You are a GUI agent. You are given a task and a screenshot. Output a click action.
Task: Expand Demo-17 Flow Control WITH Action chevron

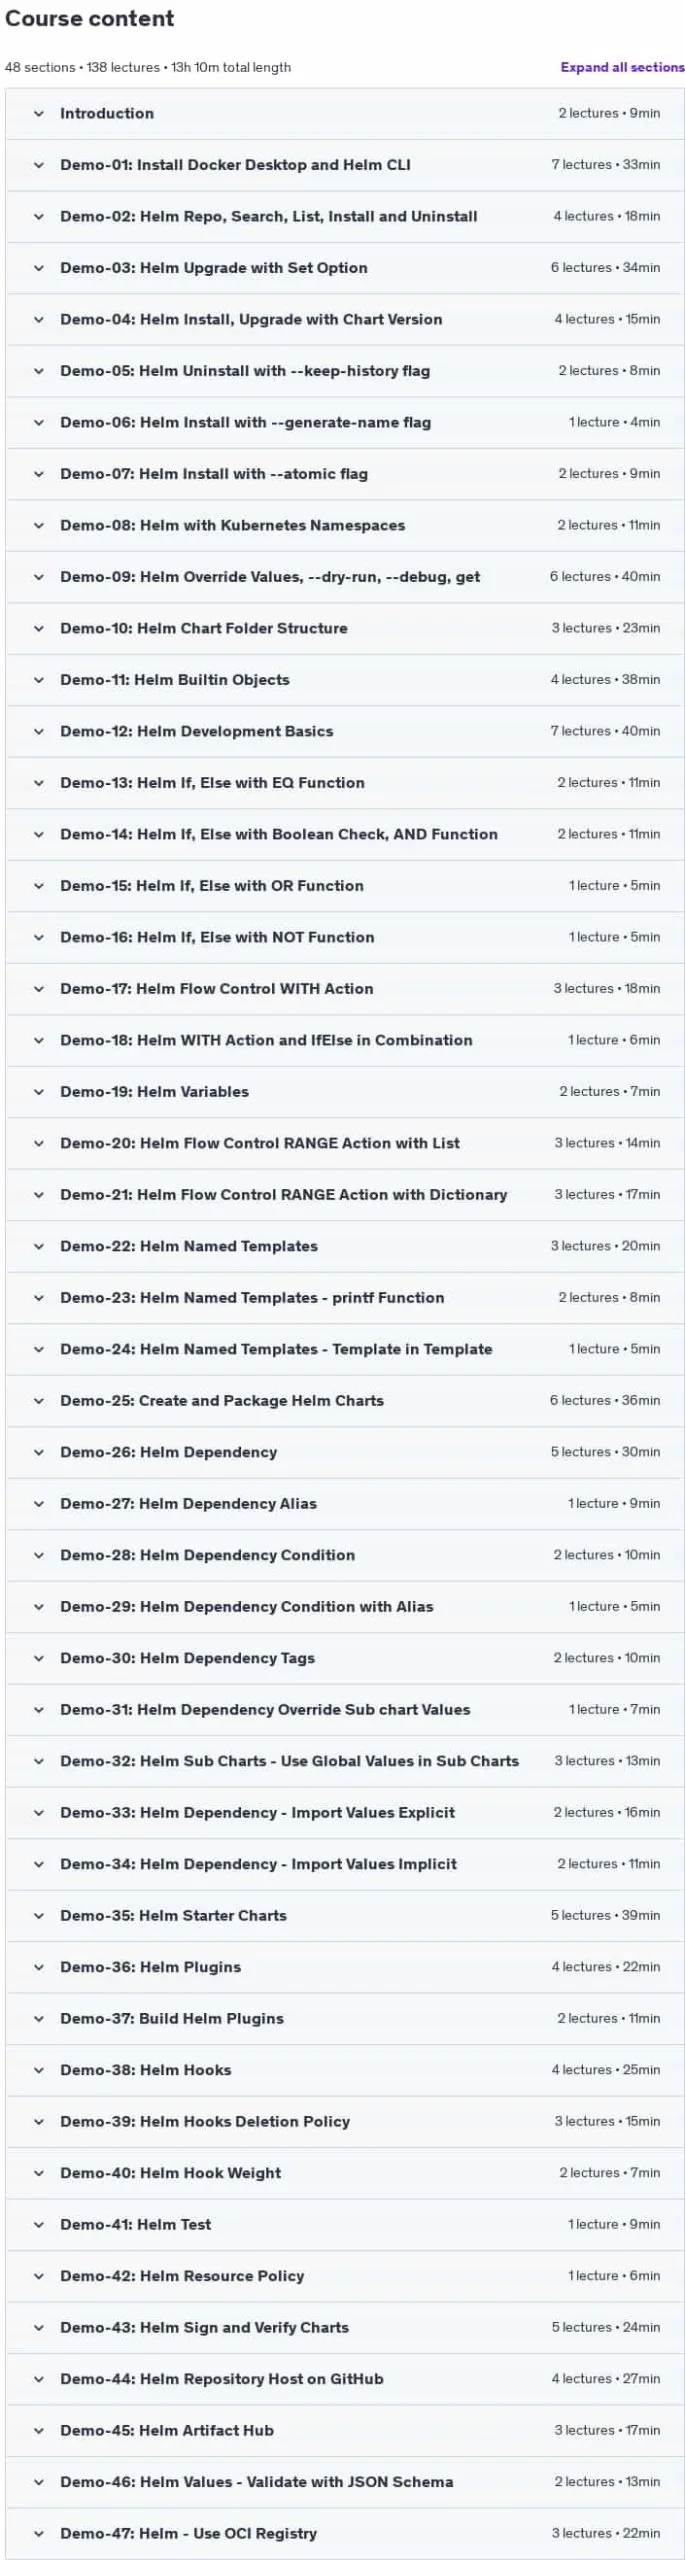tap(39, 989)
